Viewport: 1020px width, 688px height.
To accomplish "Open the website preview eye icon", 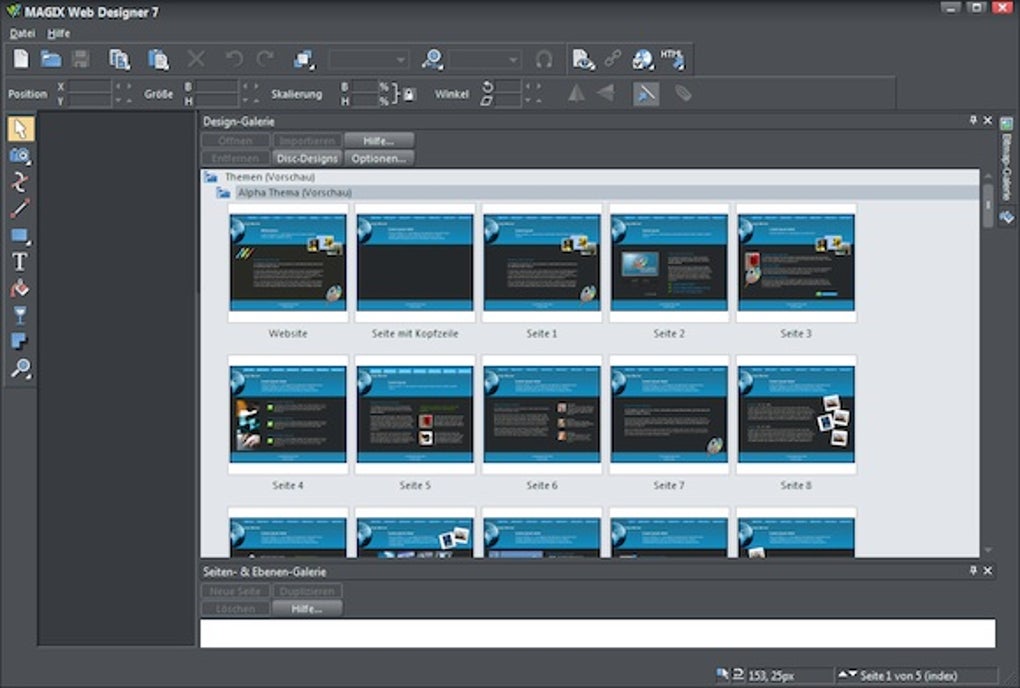I will click(x=583, y=59).
